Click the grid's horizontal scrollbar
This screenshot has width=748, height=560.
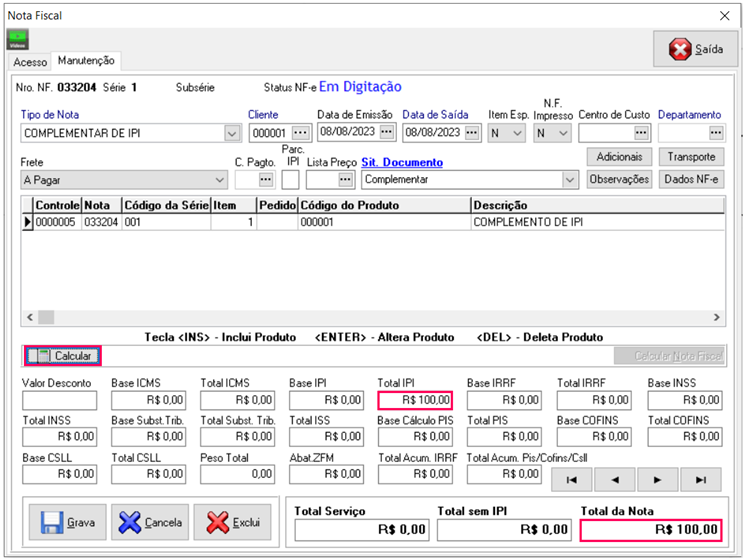370,318
